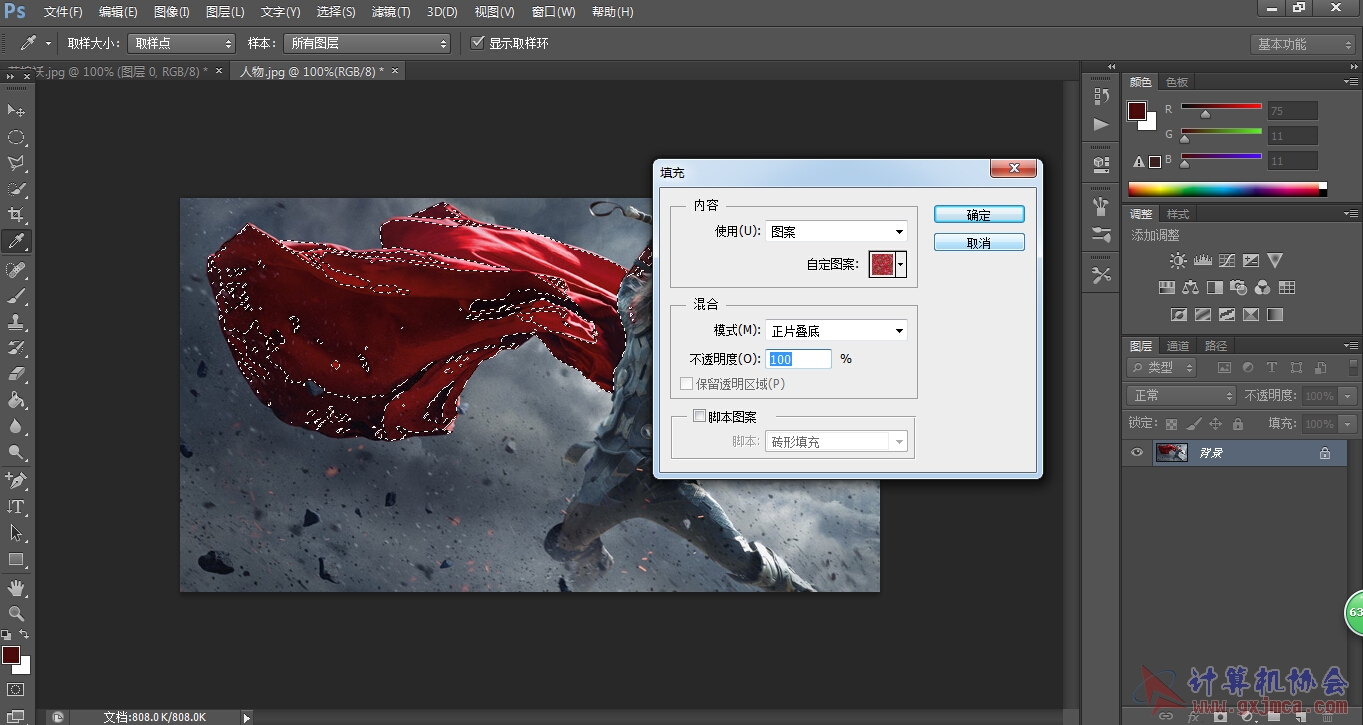Viewport: 1363px width, 725px height.
Task: Open 滤镜(T) menu
Action: tap(391, 12)
